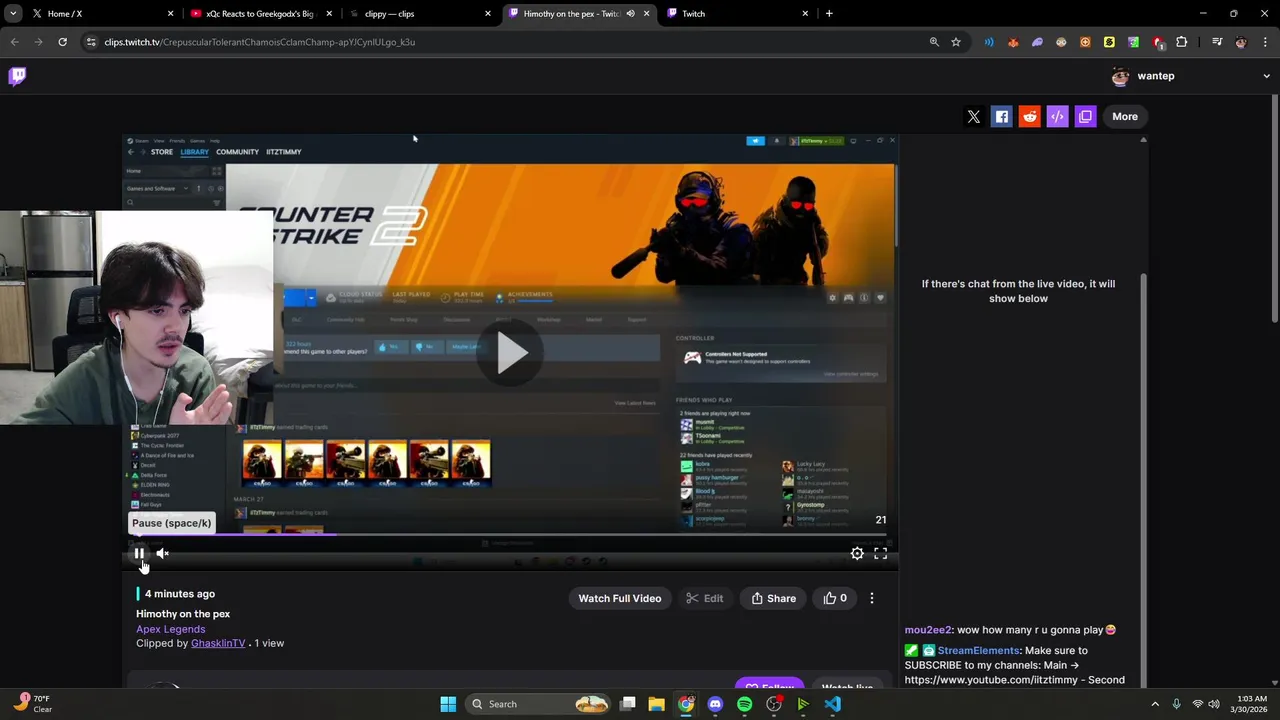This screenshot has height=720, width=1280.
Task: Mute the Himothy tab via speaker icon
Action: coord(630,14)
